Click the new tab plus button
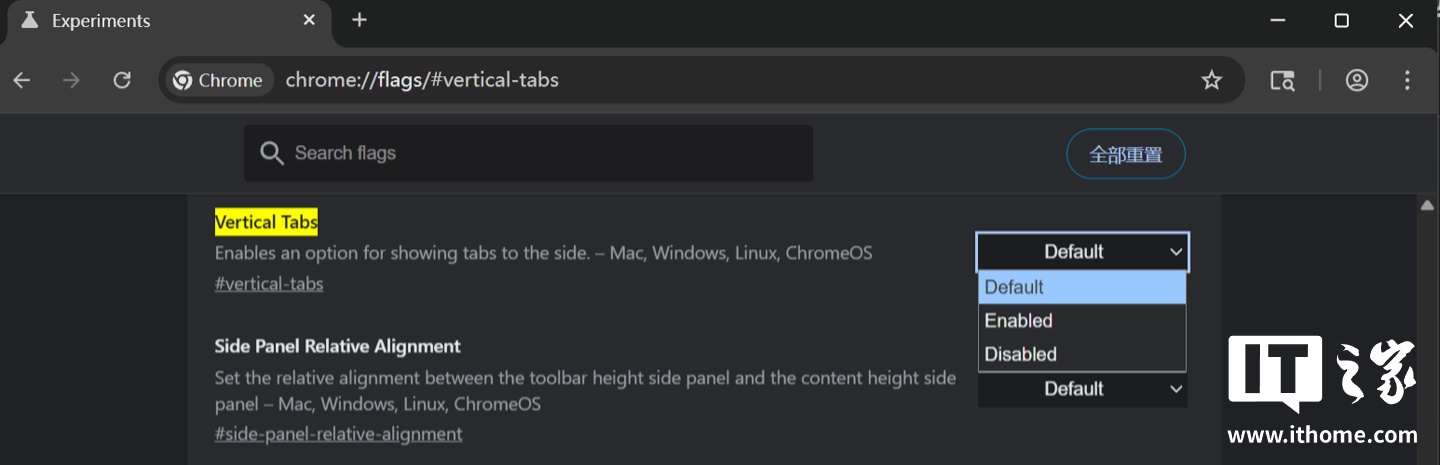The width and height of the screenshot is (1440, 465). click(x=360, y=20)
